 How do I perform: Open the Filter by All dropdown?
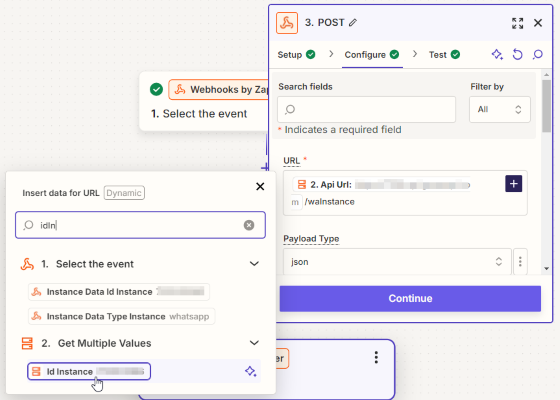[x=500, y=109]
